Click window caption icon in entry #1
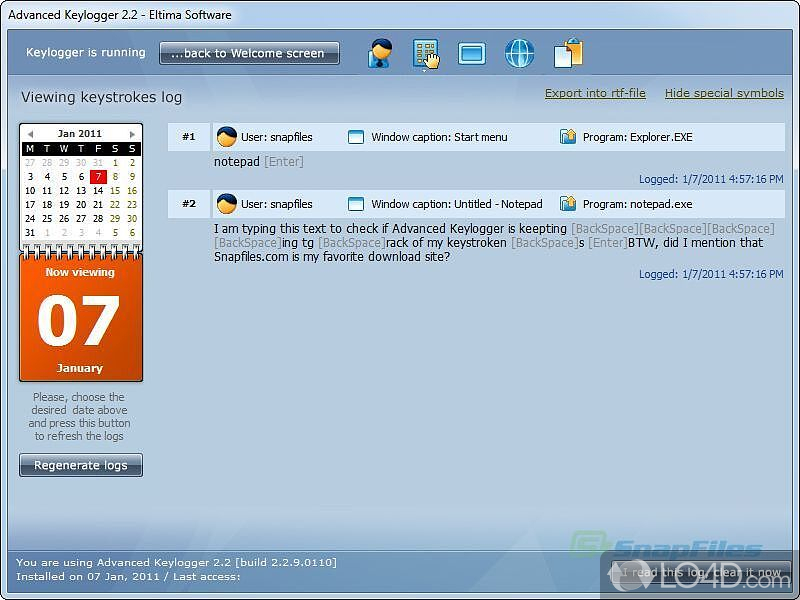The image size is (800, 600). tap(356, 137)
